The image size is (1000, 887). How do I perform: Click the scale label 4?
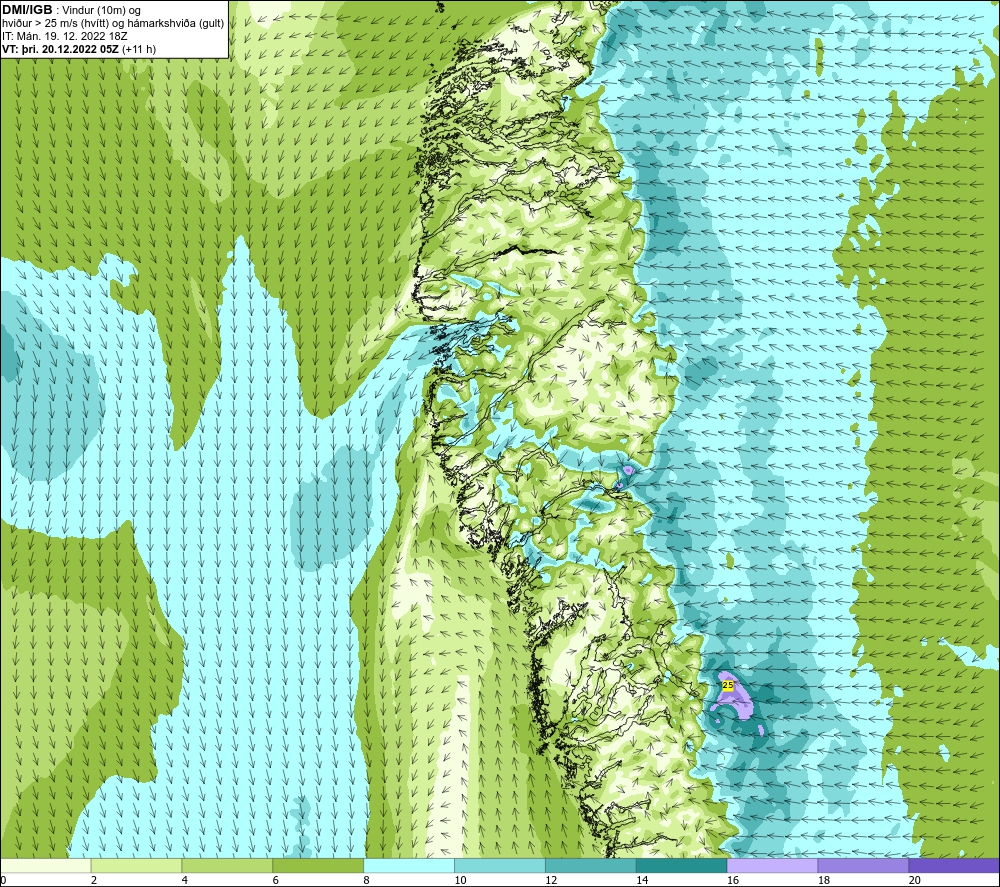[185, 880]
